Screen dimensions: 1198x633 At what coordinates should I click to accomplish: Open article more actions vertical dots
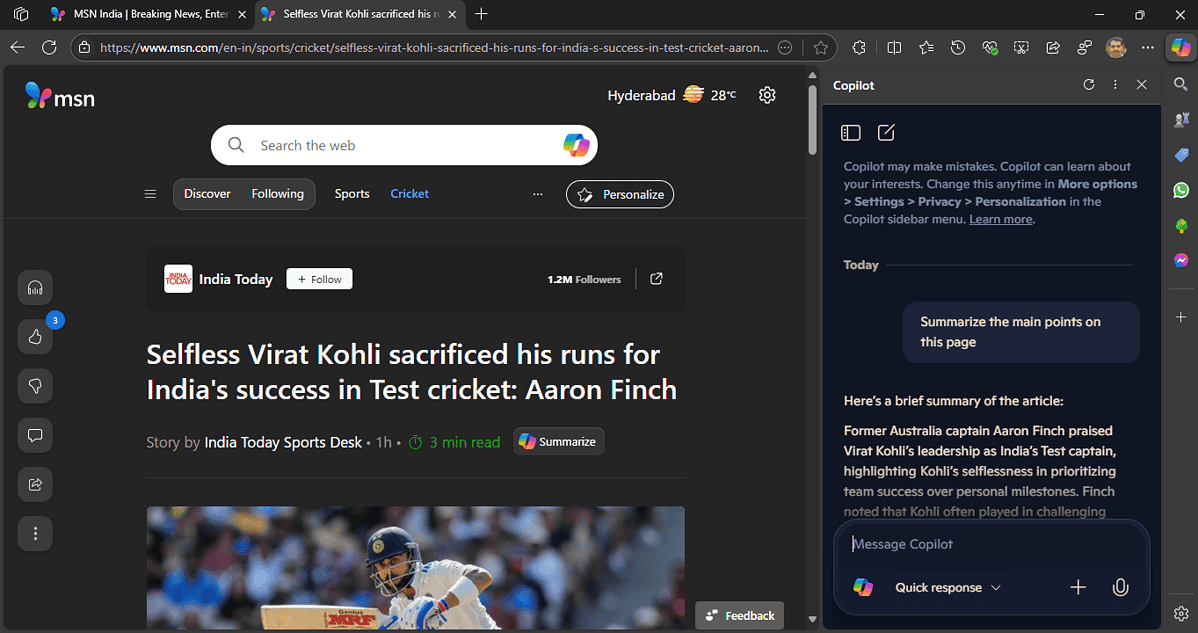pyautogui.click(x=35, y=533)
